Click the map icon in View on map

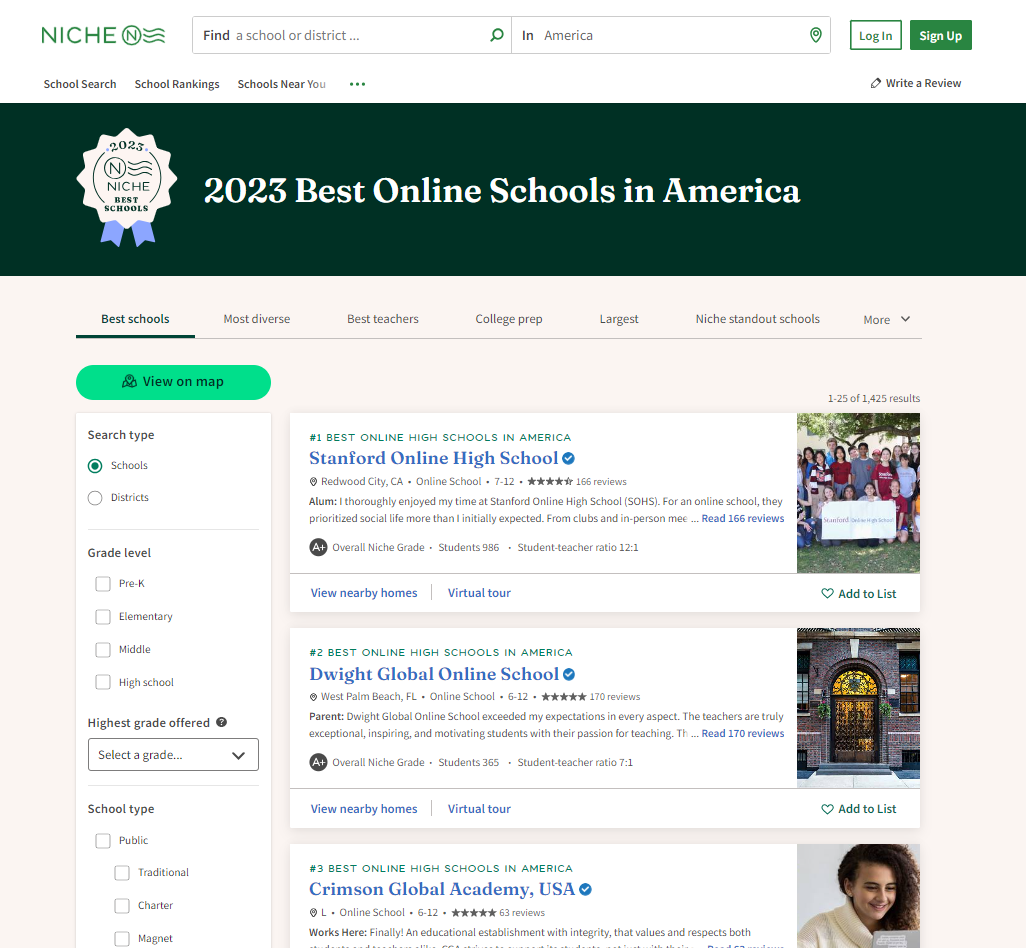coord(130,381)
